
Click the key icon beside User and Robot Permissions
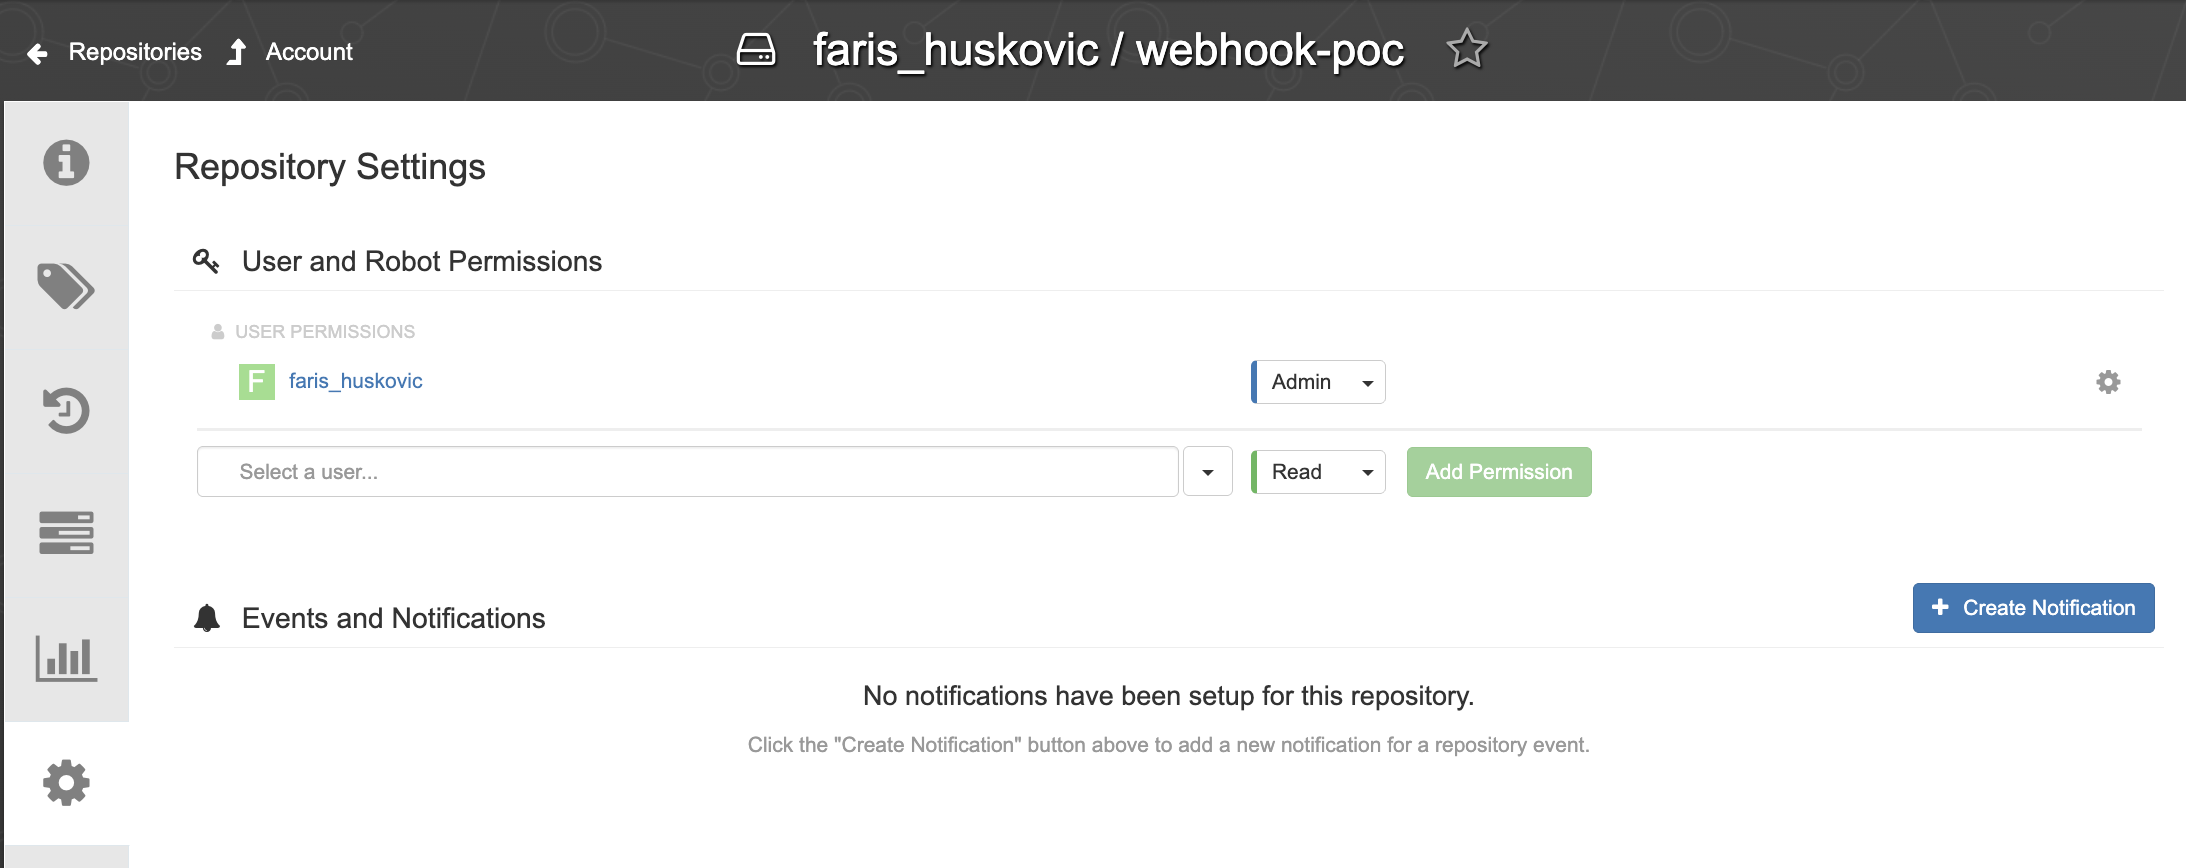click(207, 260)
